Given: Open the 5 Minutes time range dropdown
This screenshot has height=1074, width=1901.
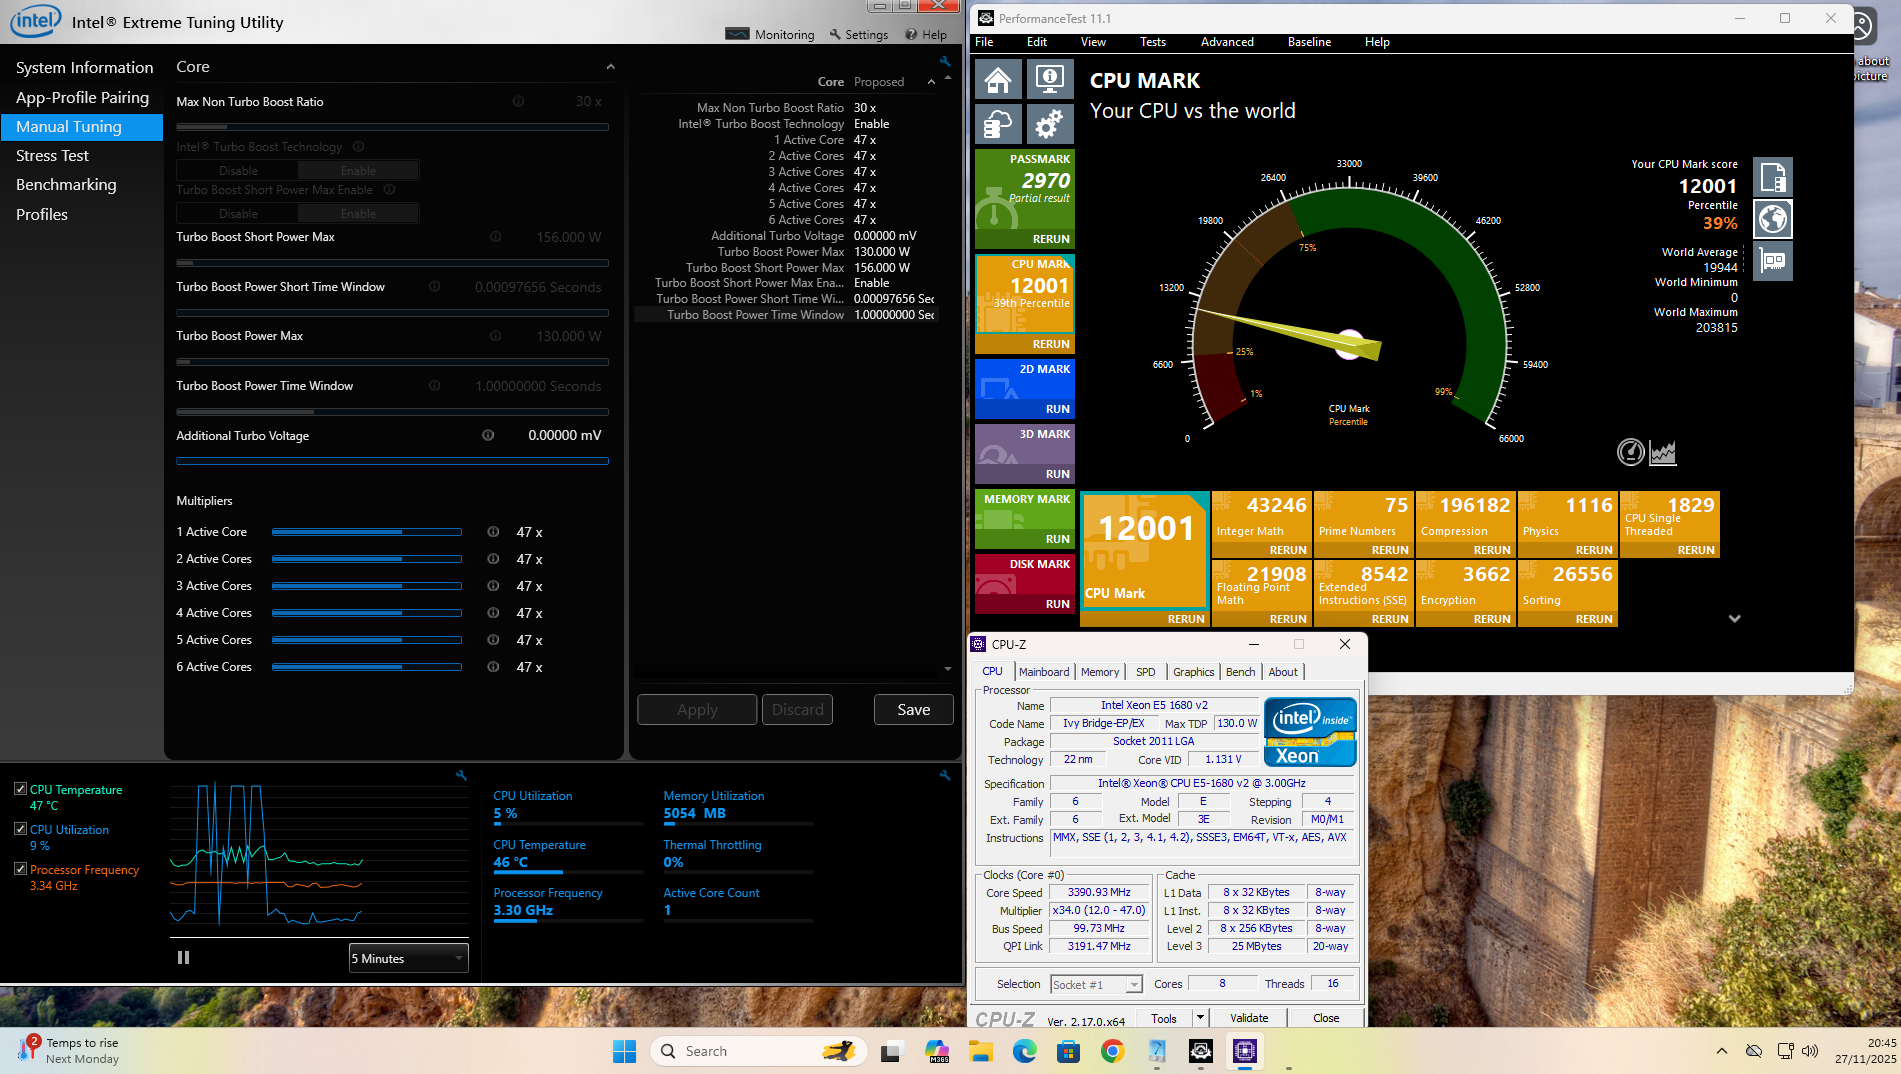Looking at the screenshot, I should click(408, 958).
